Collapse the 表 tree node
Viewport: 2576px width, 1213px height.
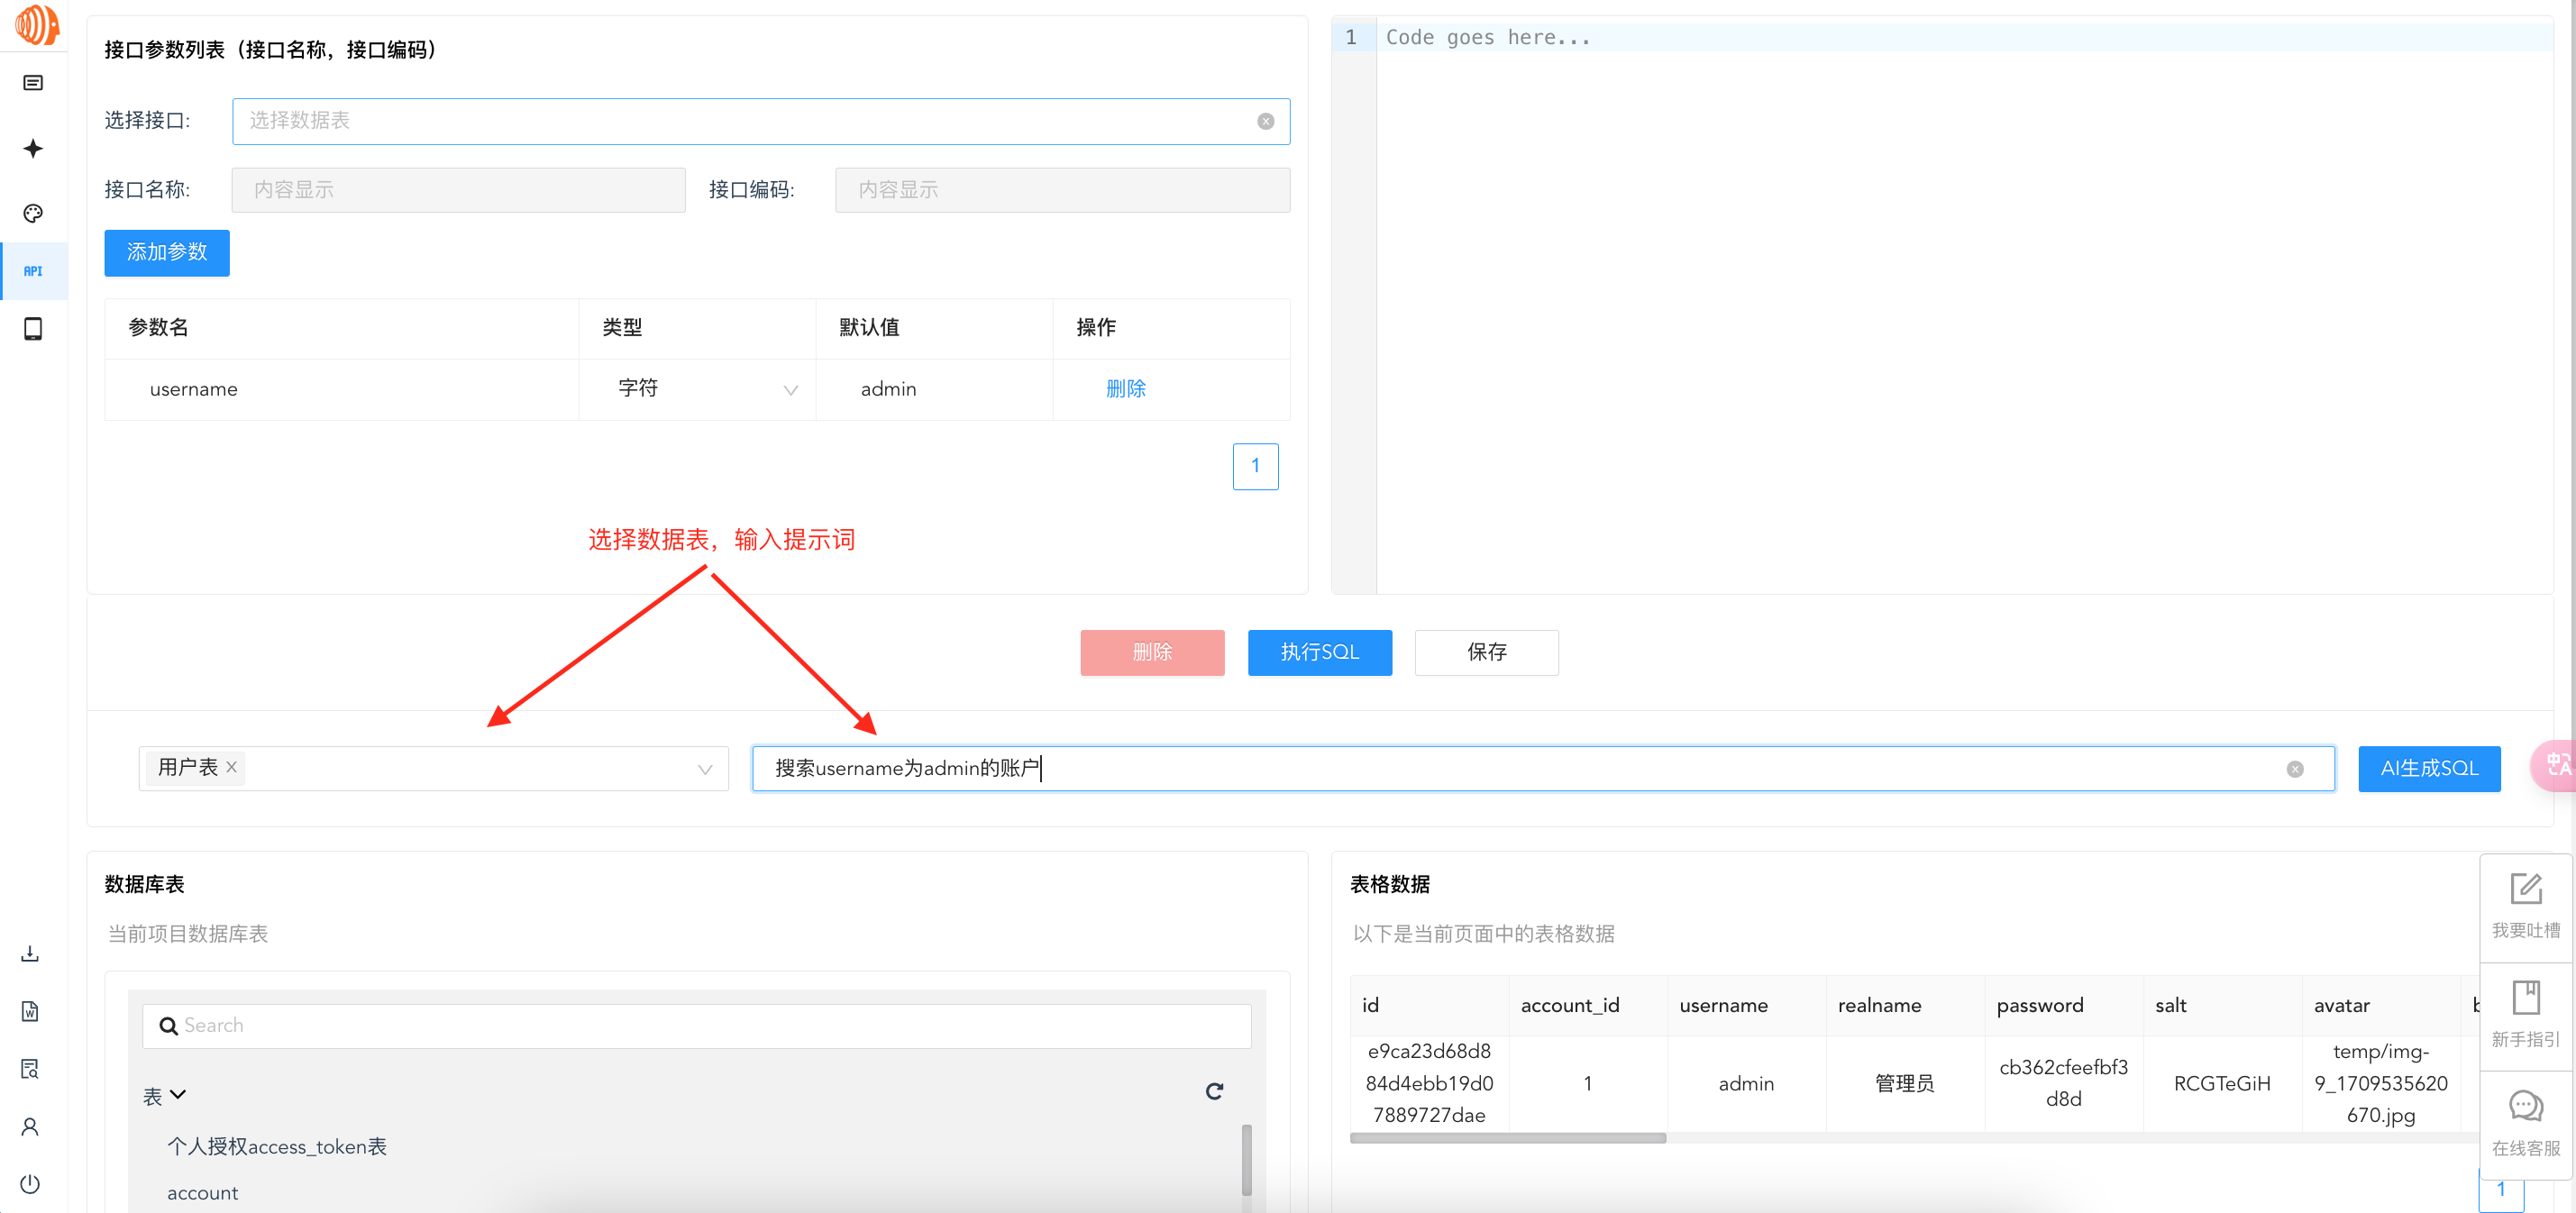[178, 1095]
